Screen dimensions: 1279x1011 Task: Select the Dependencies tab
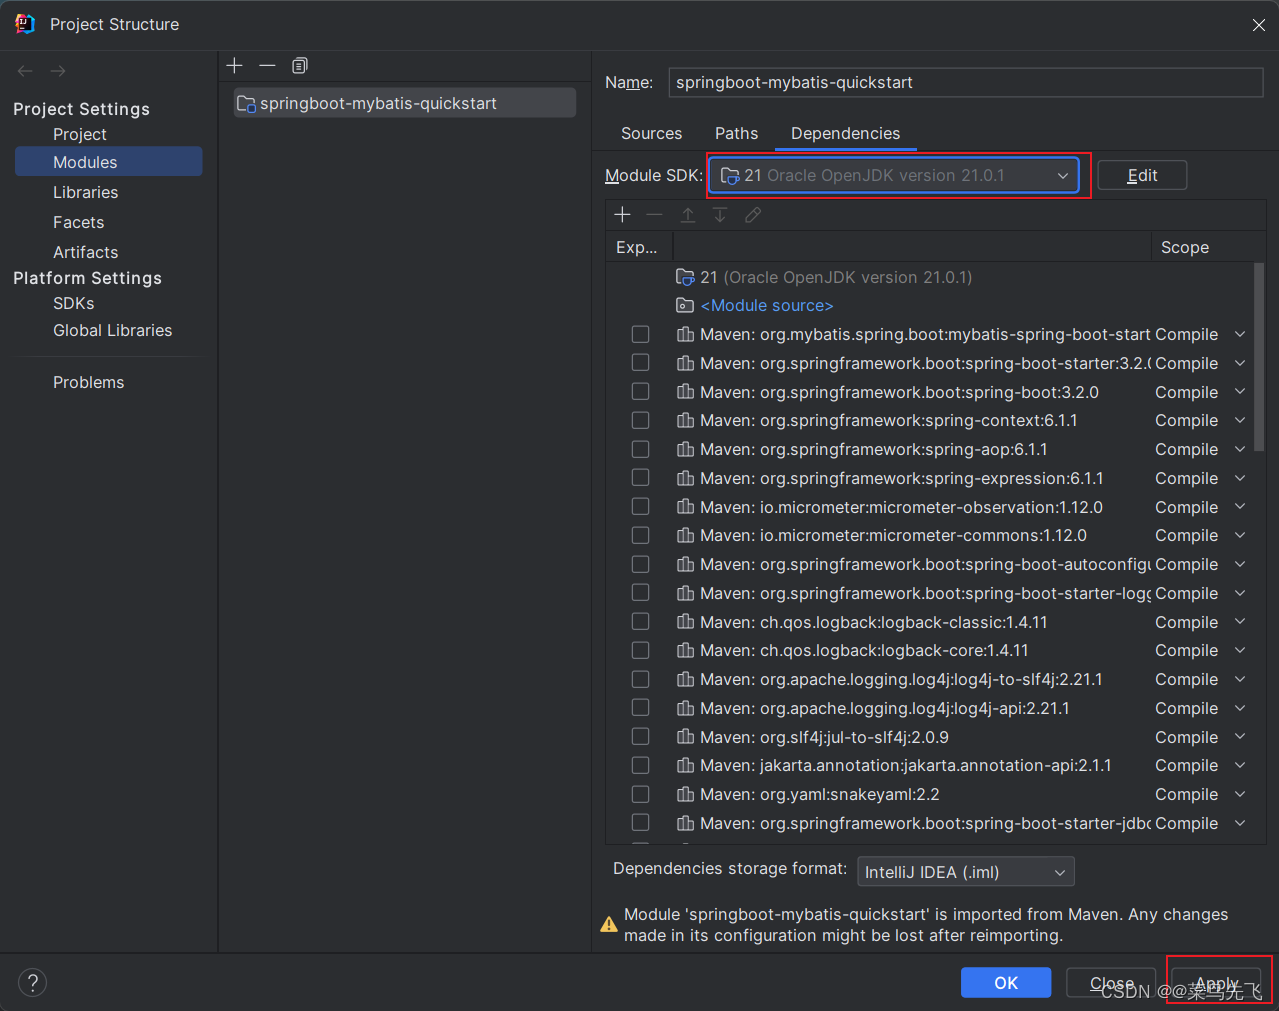point(845,133)
